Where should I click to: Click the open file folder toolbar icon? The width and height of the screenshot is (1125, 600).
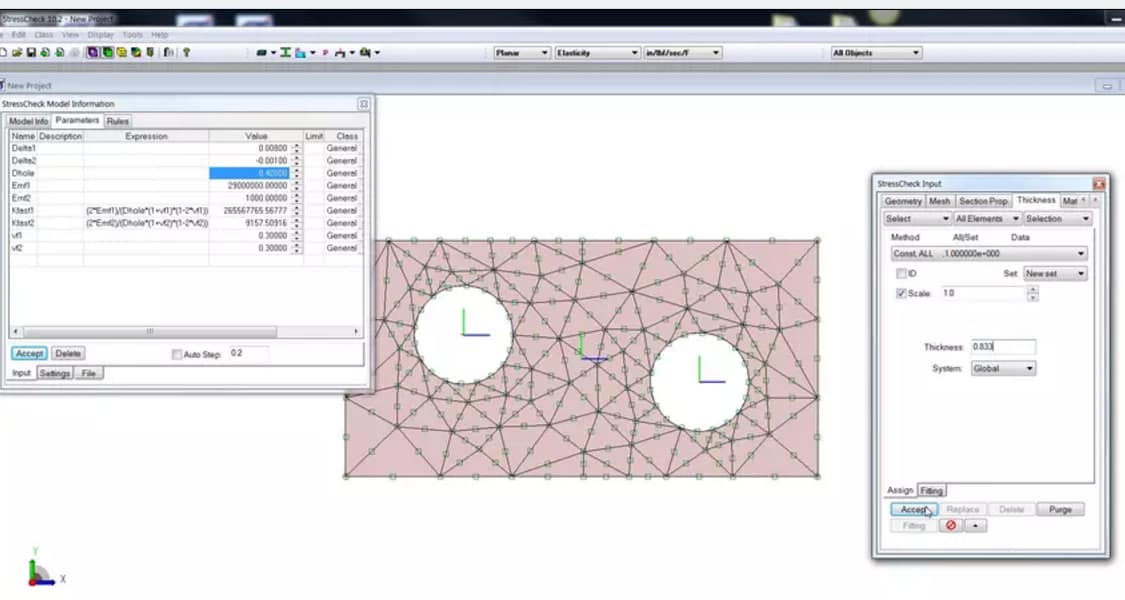pos(17,53)
